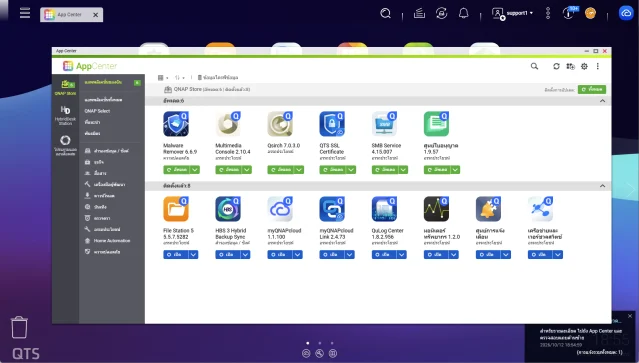Dismiss the bottom-right notification popup

(x=630, y=316)
